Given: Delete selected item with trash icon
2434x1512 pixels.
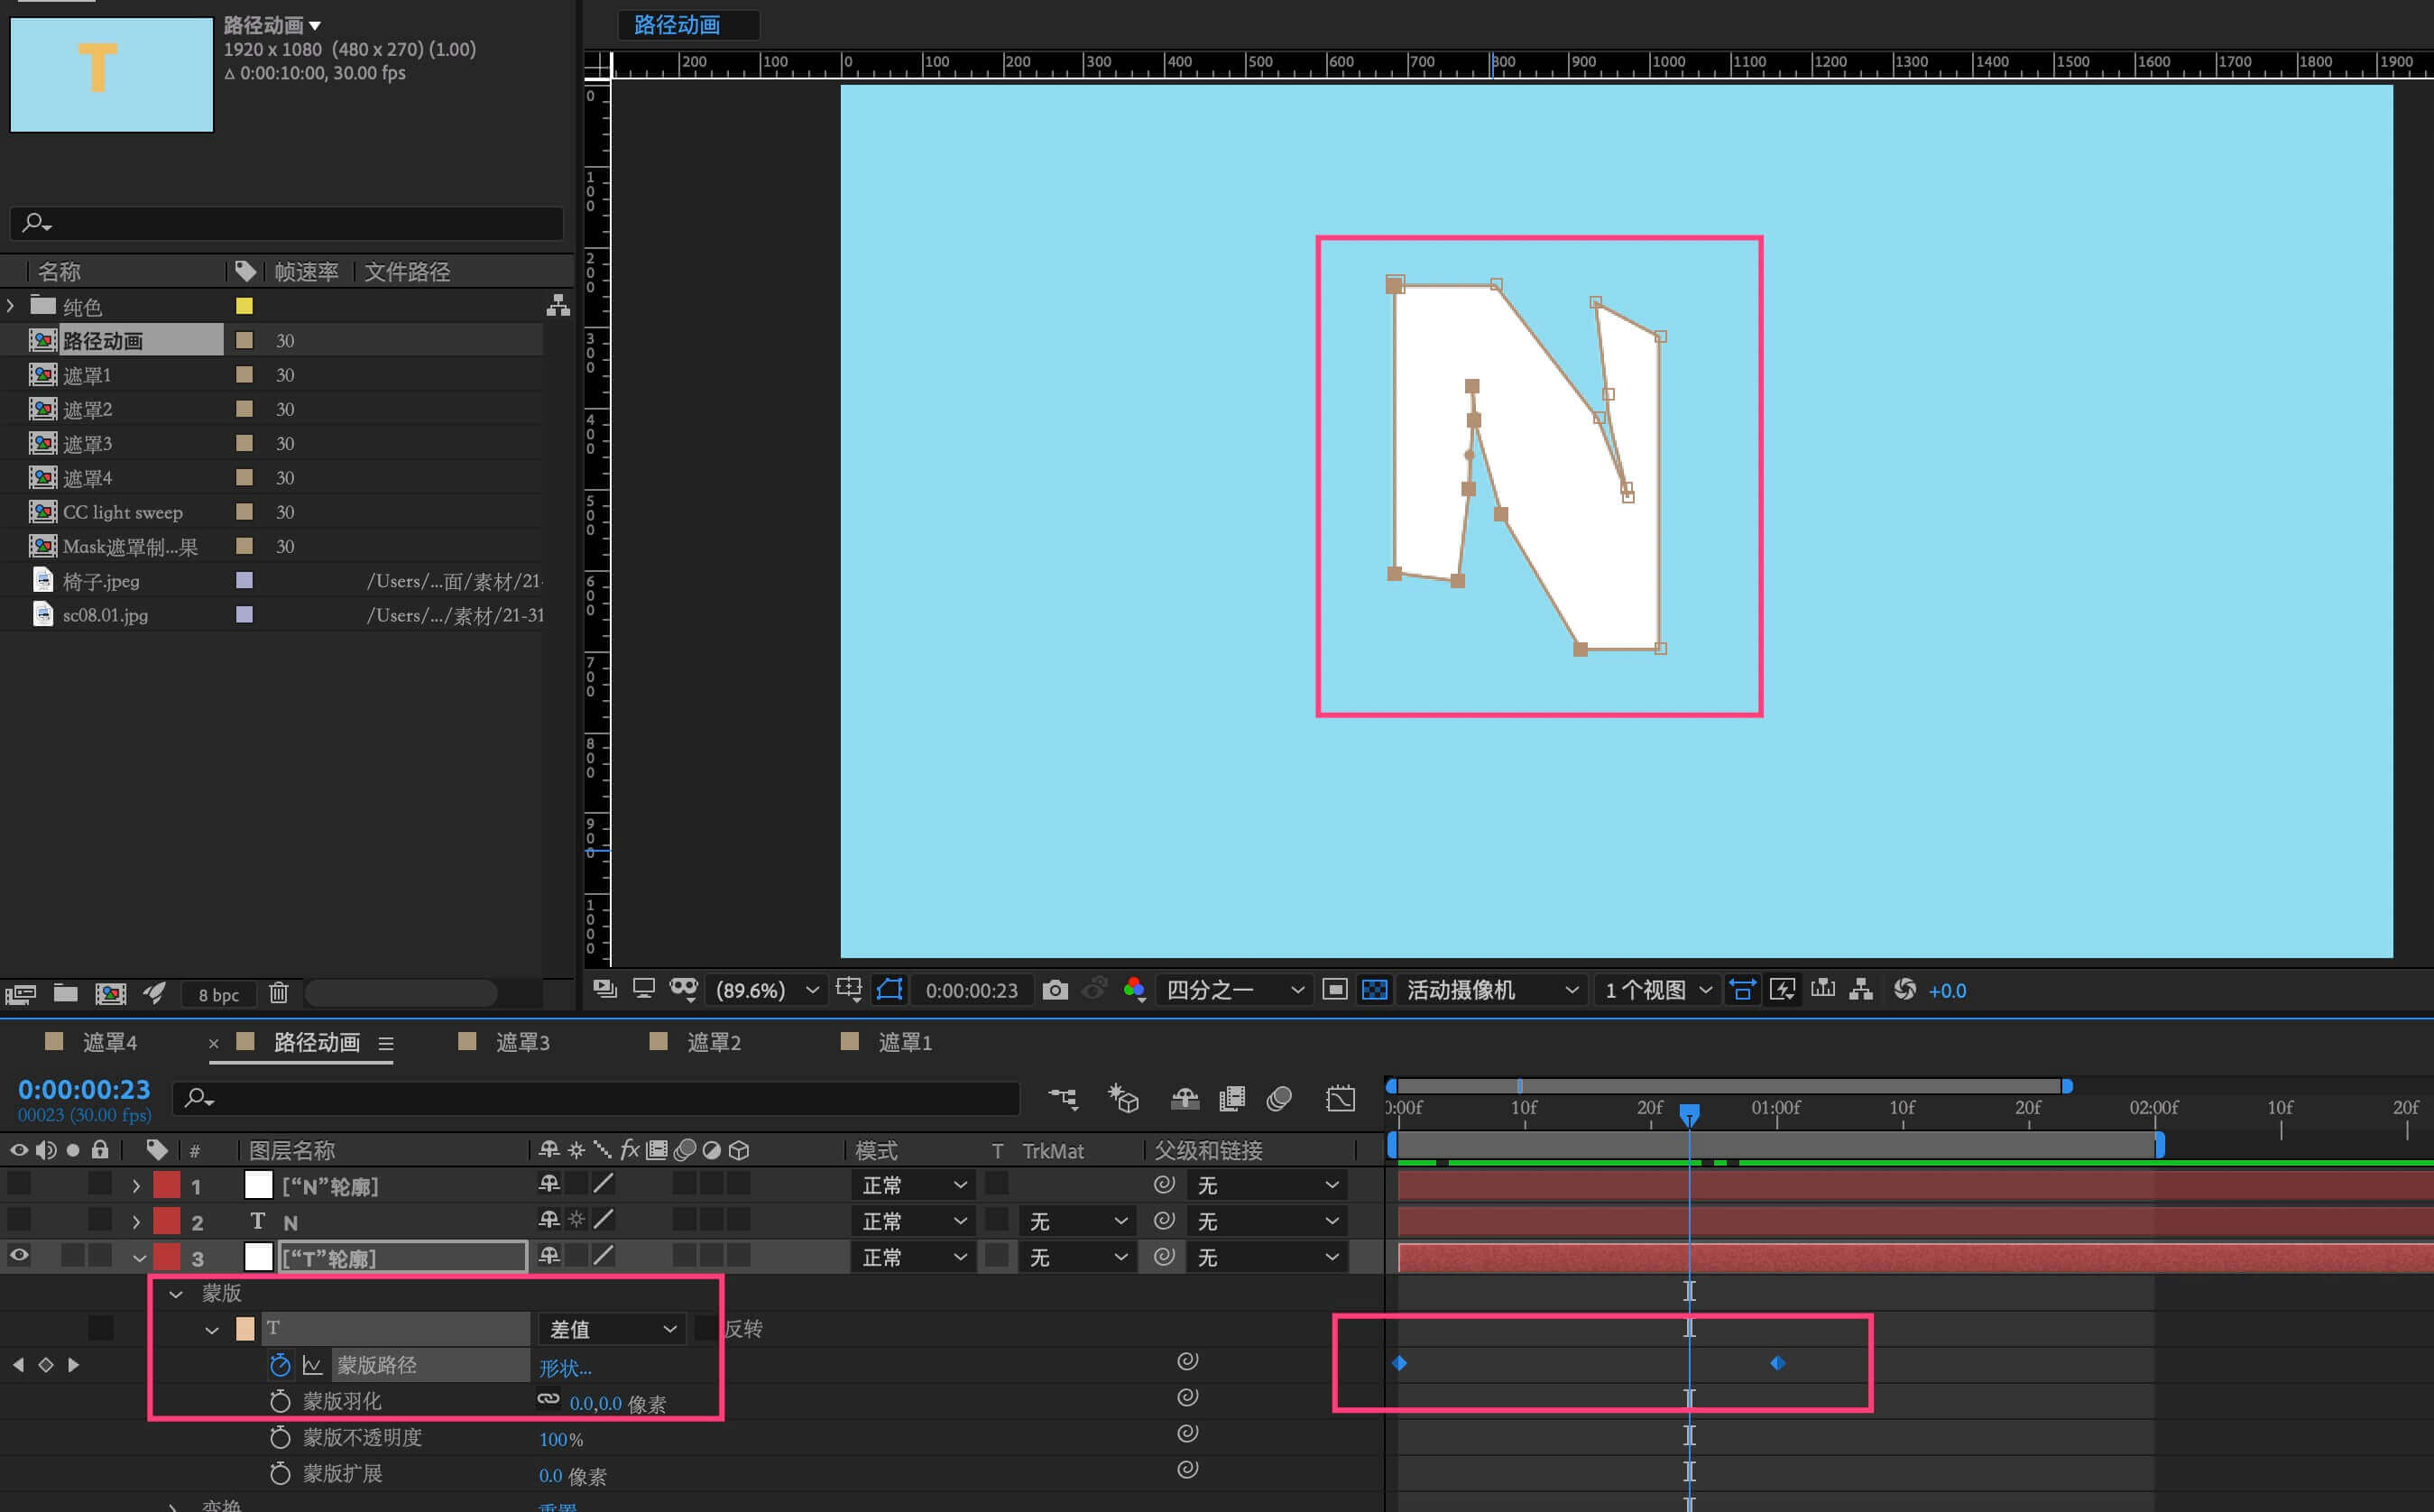Looking at the screenshot, I should [279, 993].
